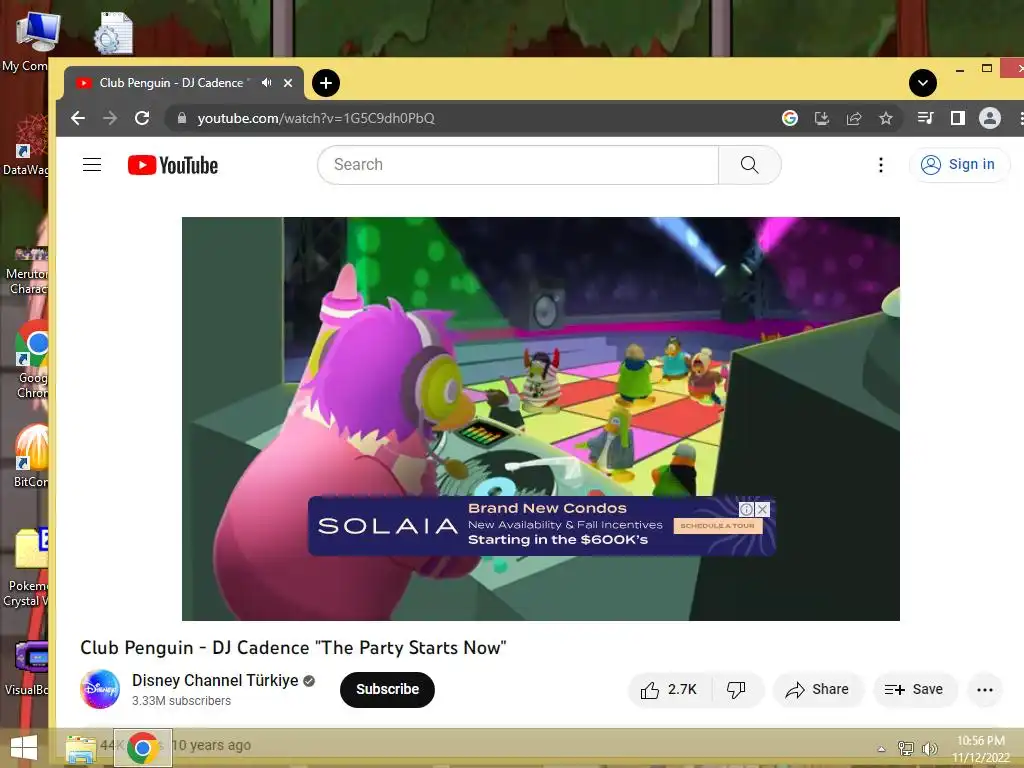Click the browser forward arrow
The width and height of the screenshot is (1024, 768).
(110, 118)
